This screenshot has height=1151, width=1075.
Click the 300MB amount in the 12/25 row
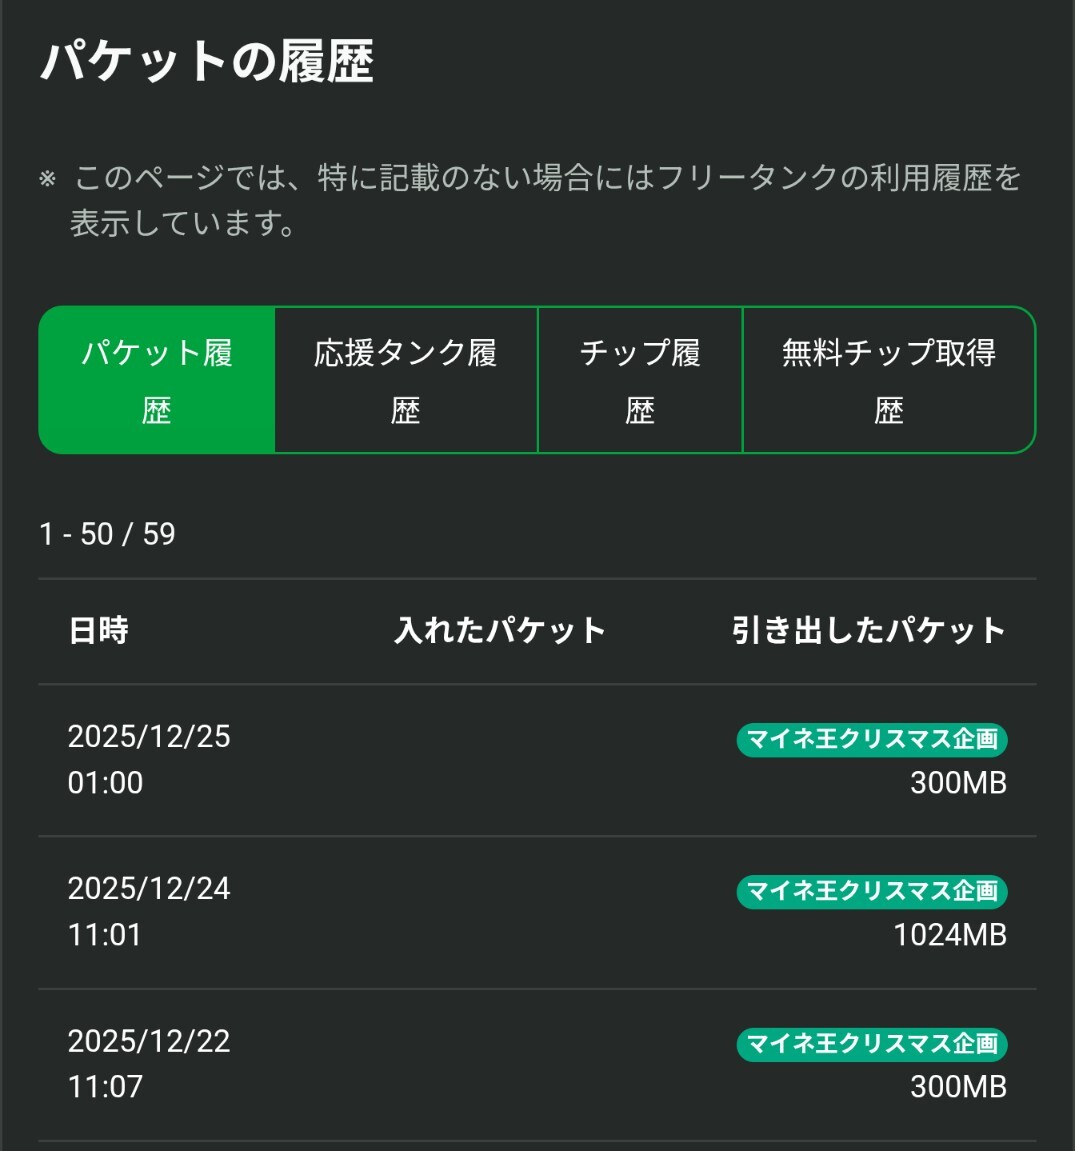coord(958,783)
